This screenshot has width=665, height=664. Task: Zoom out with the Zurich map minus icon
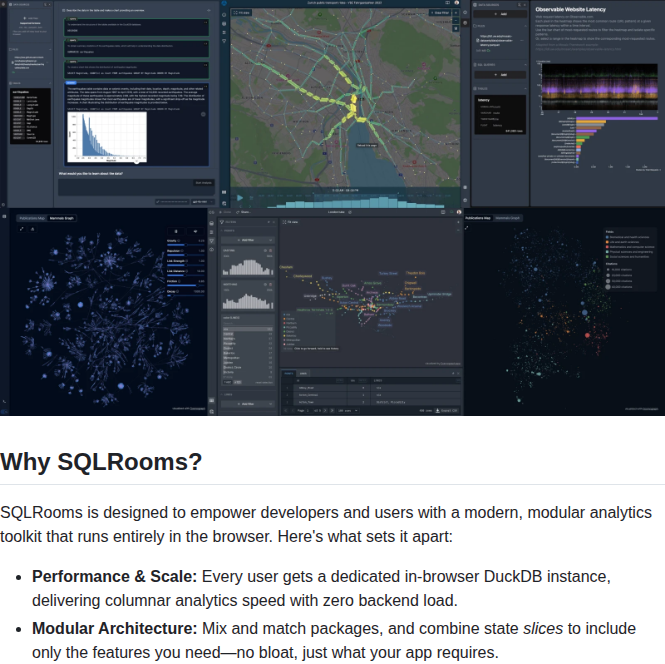[x=456, y=20]
